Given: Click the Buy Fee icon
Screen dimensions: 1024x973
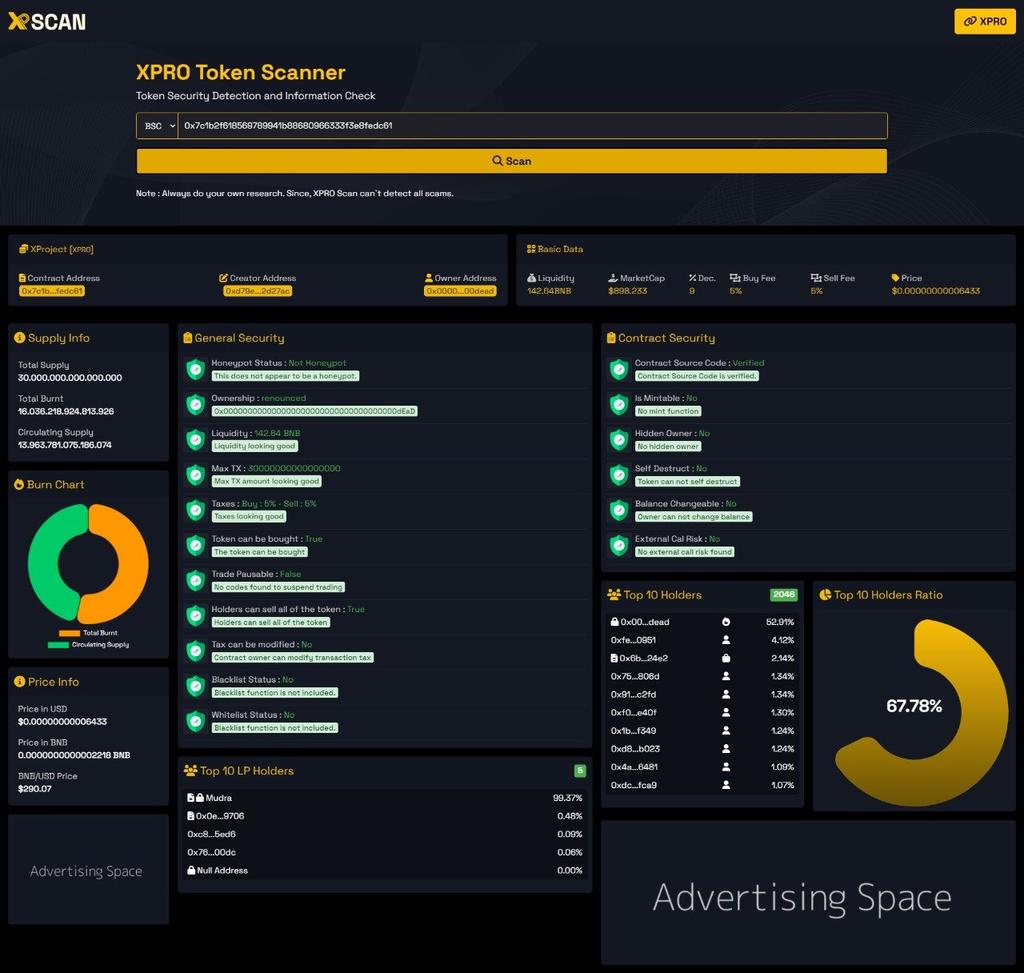Looking at the screenshot, I should coord(735,278).
